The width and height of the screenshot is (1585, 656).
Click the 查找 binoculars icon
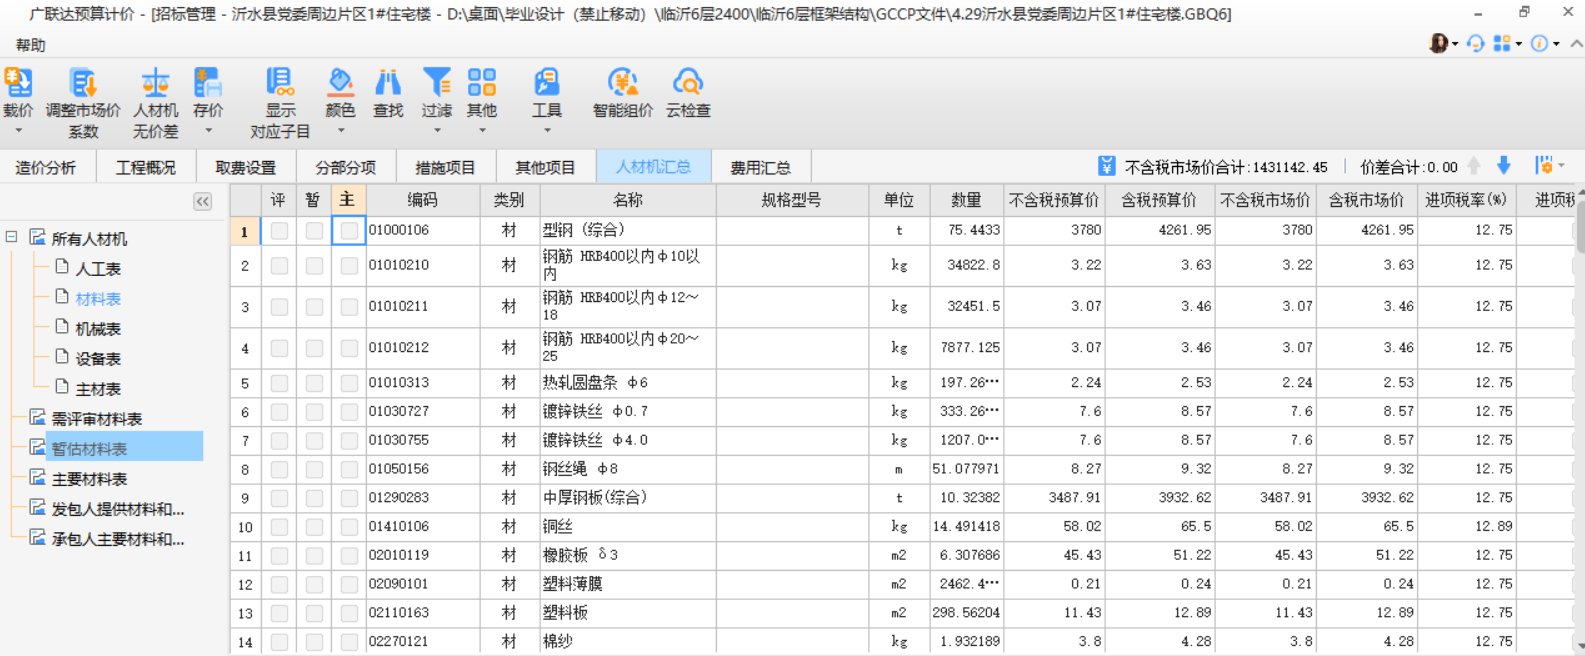click(x=388, y=83)
